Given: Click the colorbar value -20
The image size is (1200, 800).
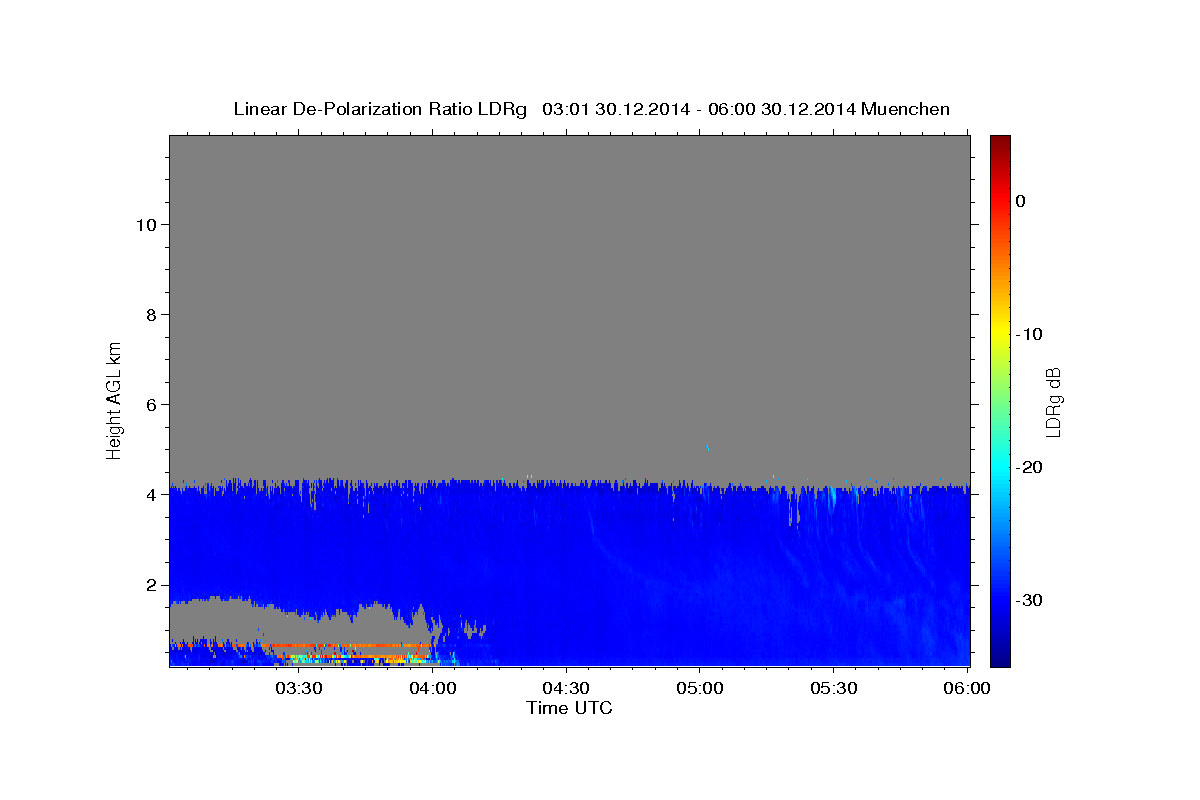Looking at the screenshot, I should (x=1029, y=467).
